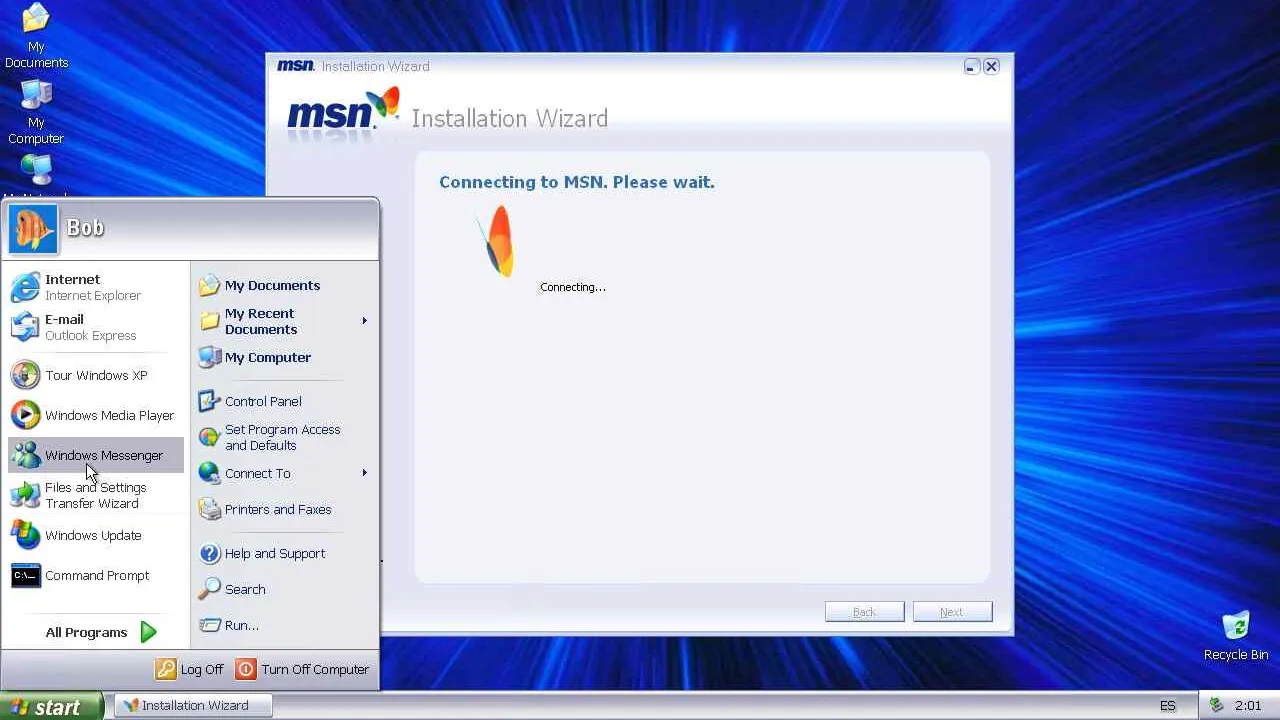Expand the Connect To submenu arrow

click(364, 473)
